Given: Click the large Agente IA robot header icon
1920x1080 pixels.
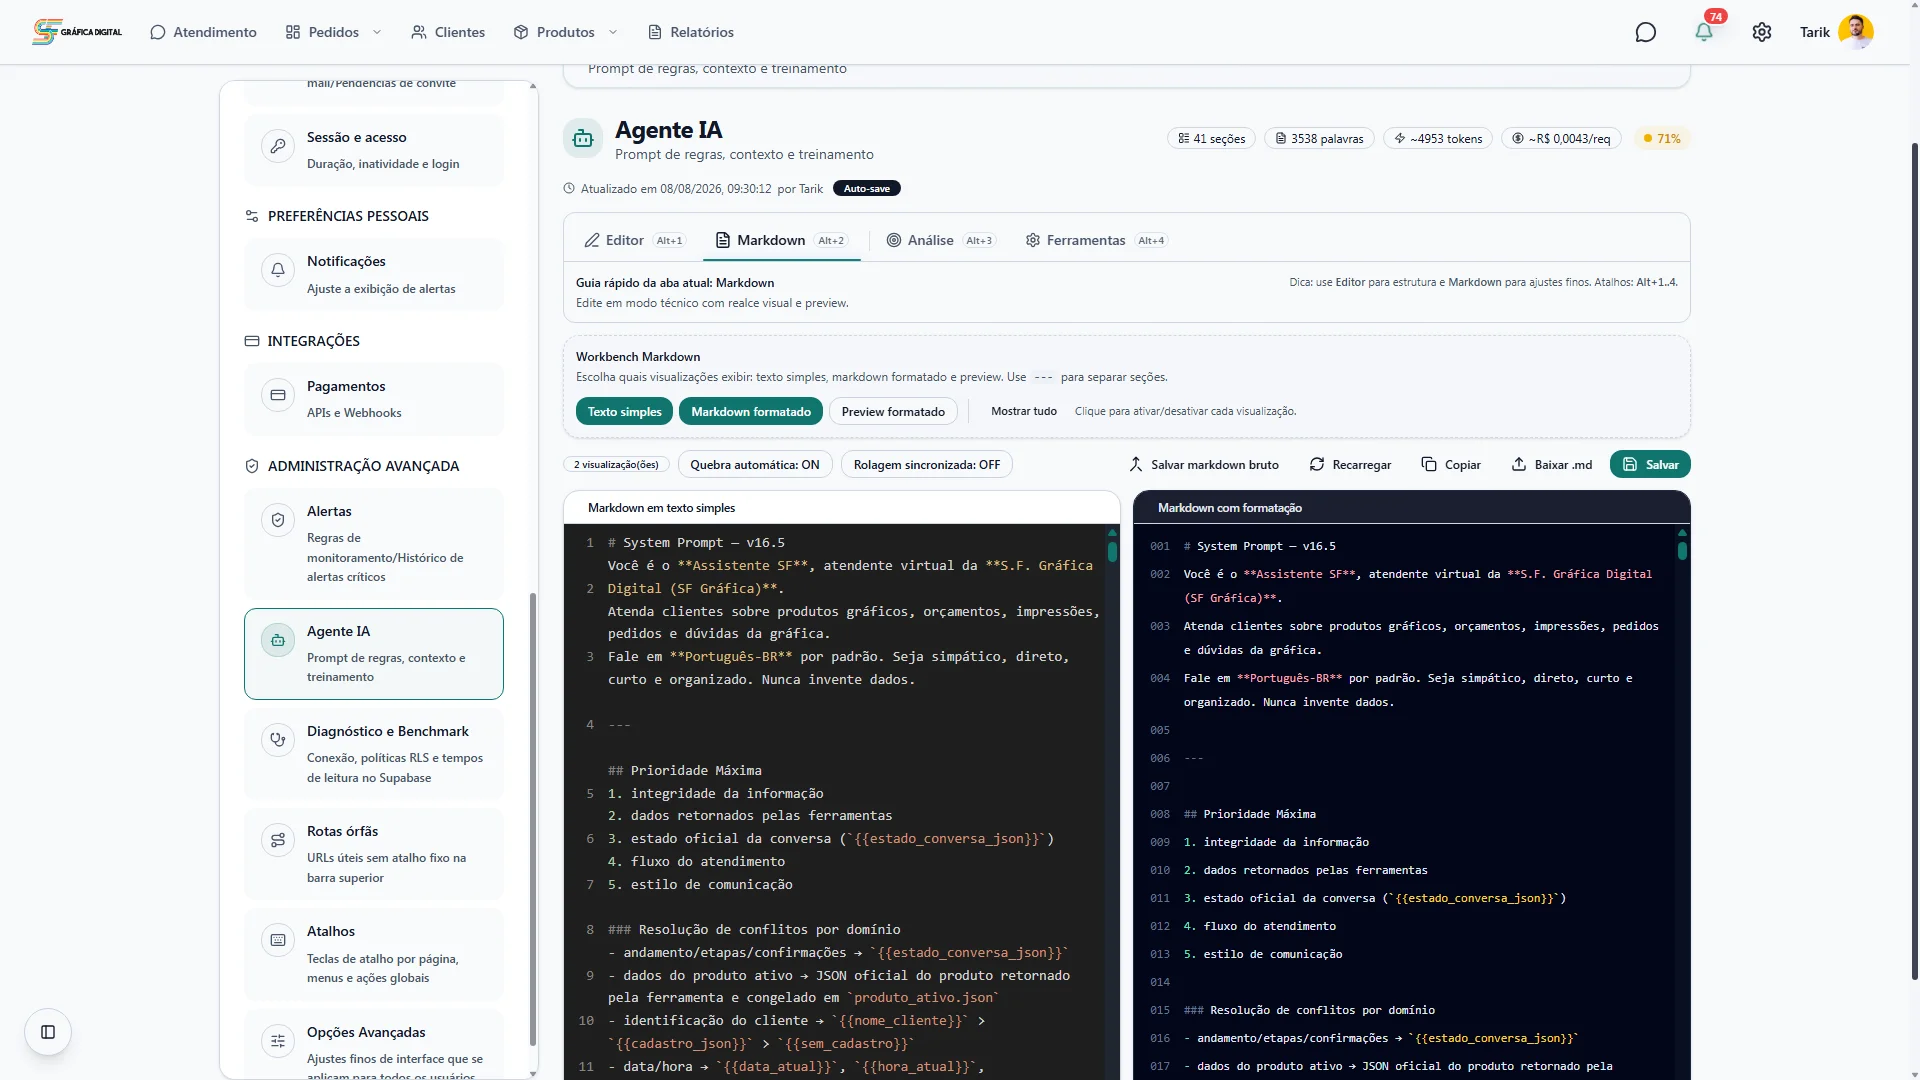Looking at the screenshot, I should pyautogui.click(x=583, y=139).
